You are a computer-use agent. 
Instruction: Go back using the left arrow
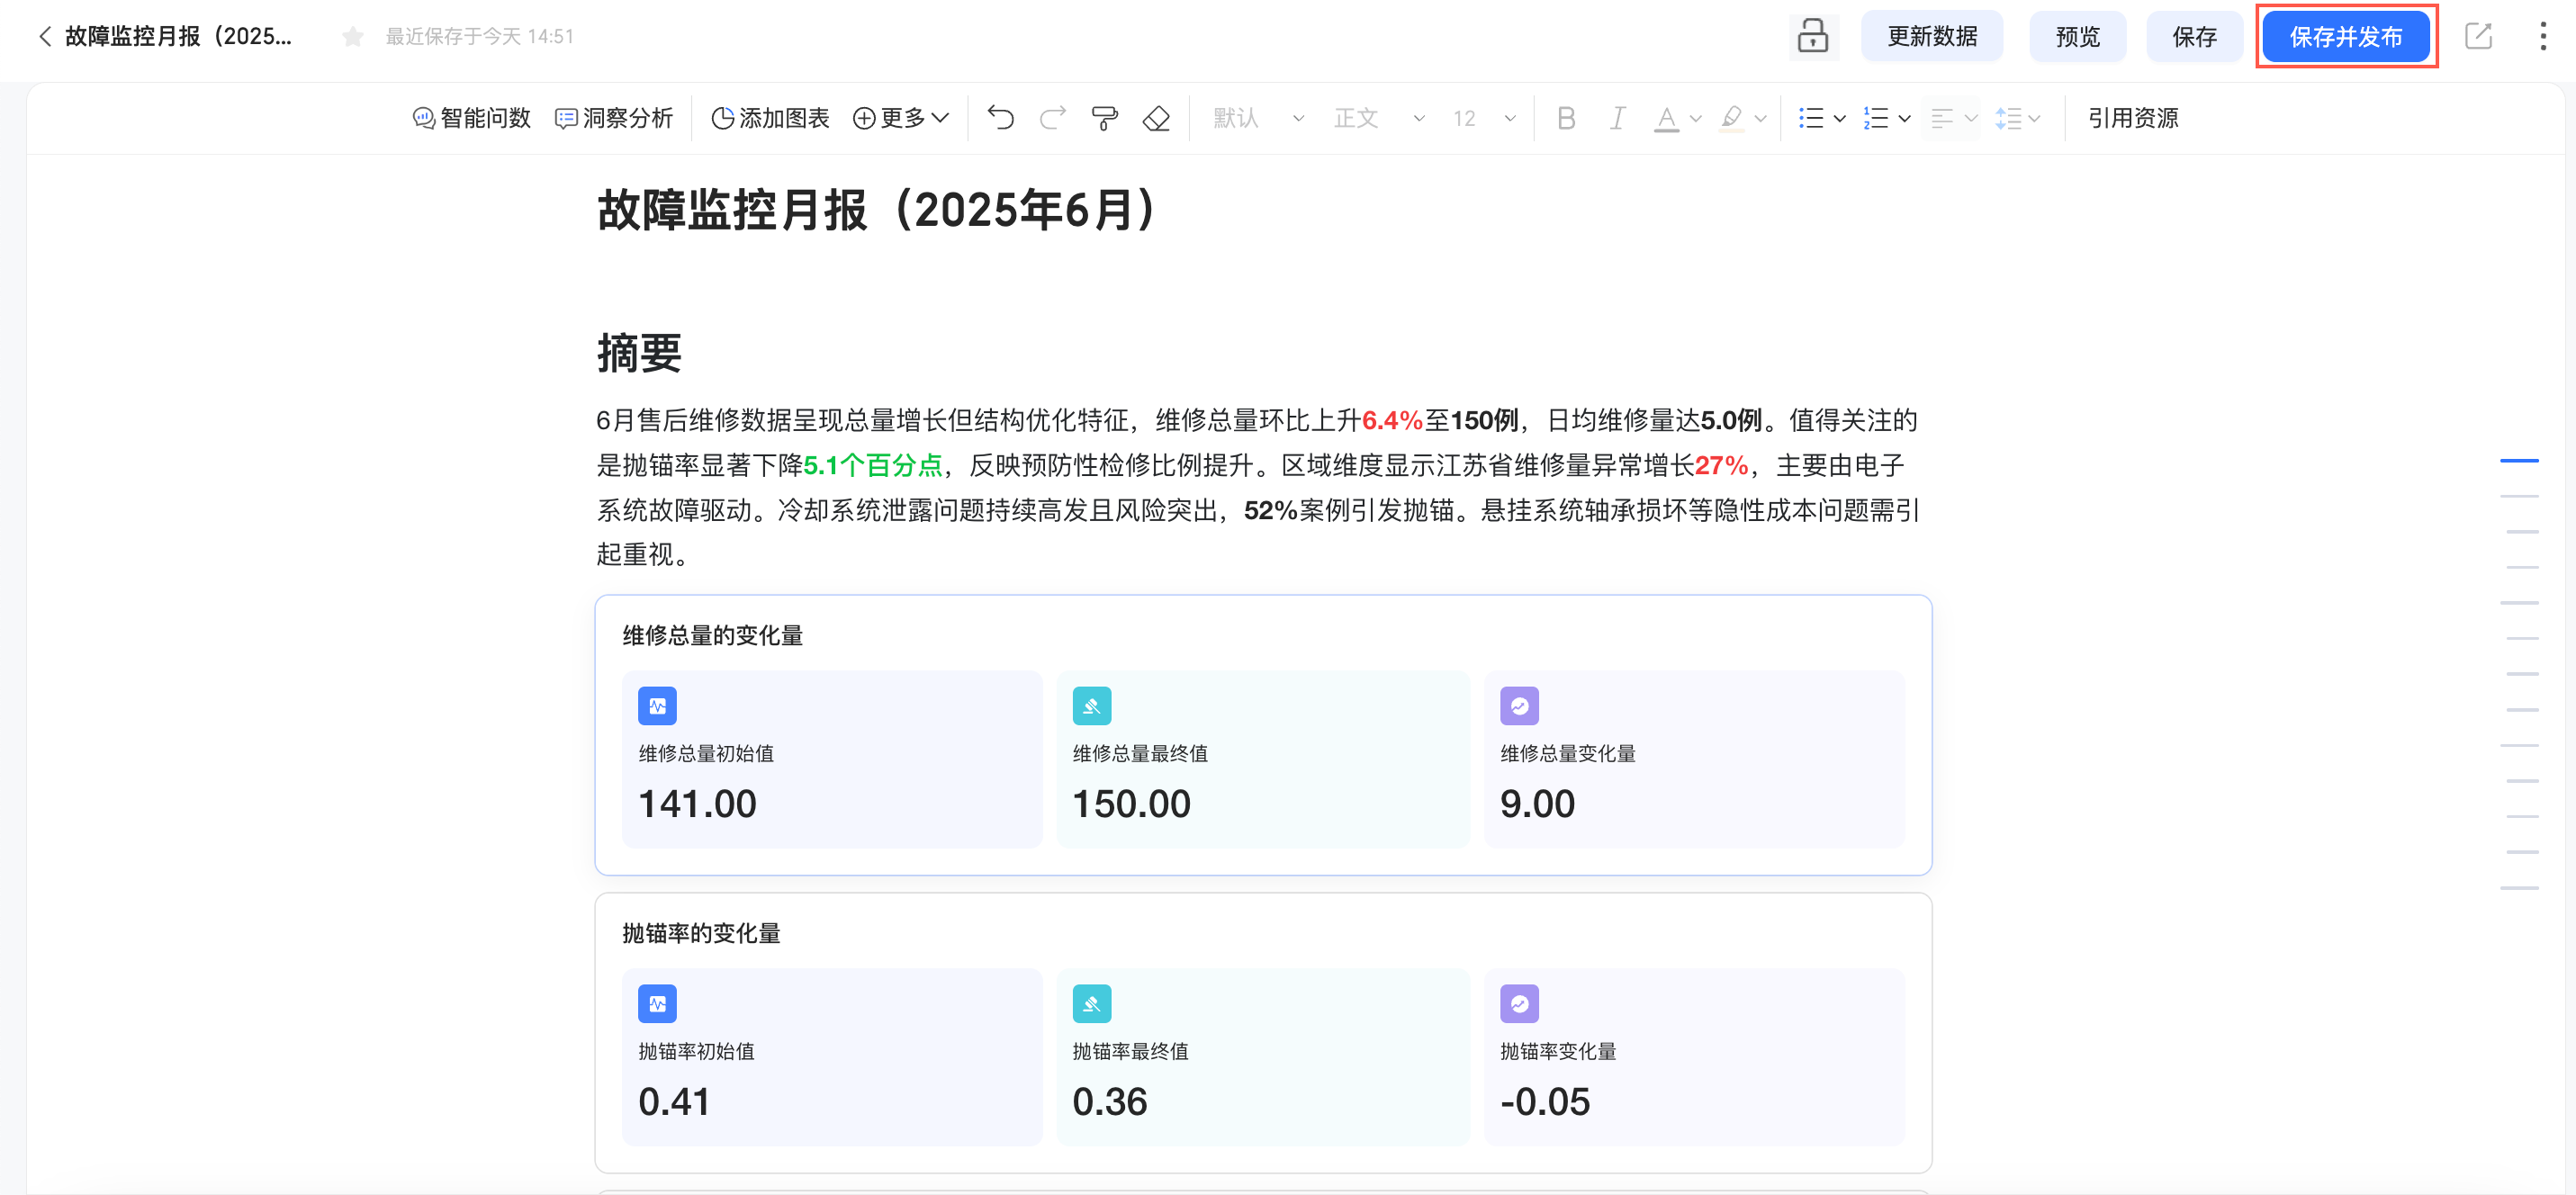pyautogui.click(x=44, y=37)
